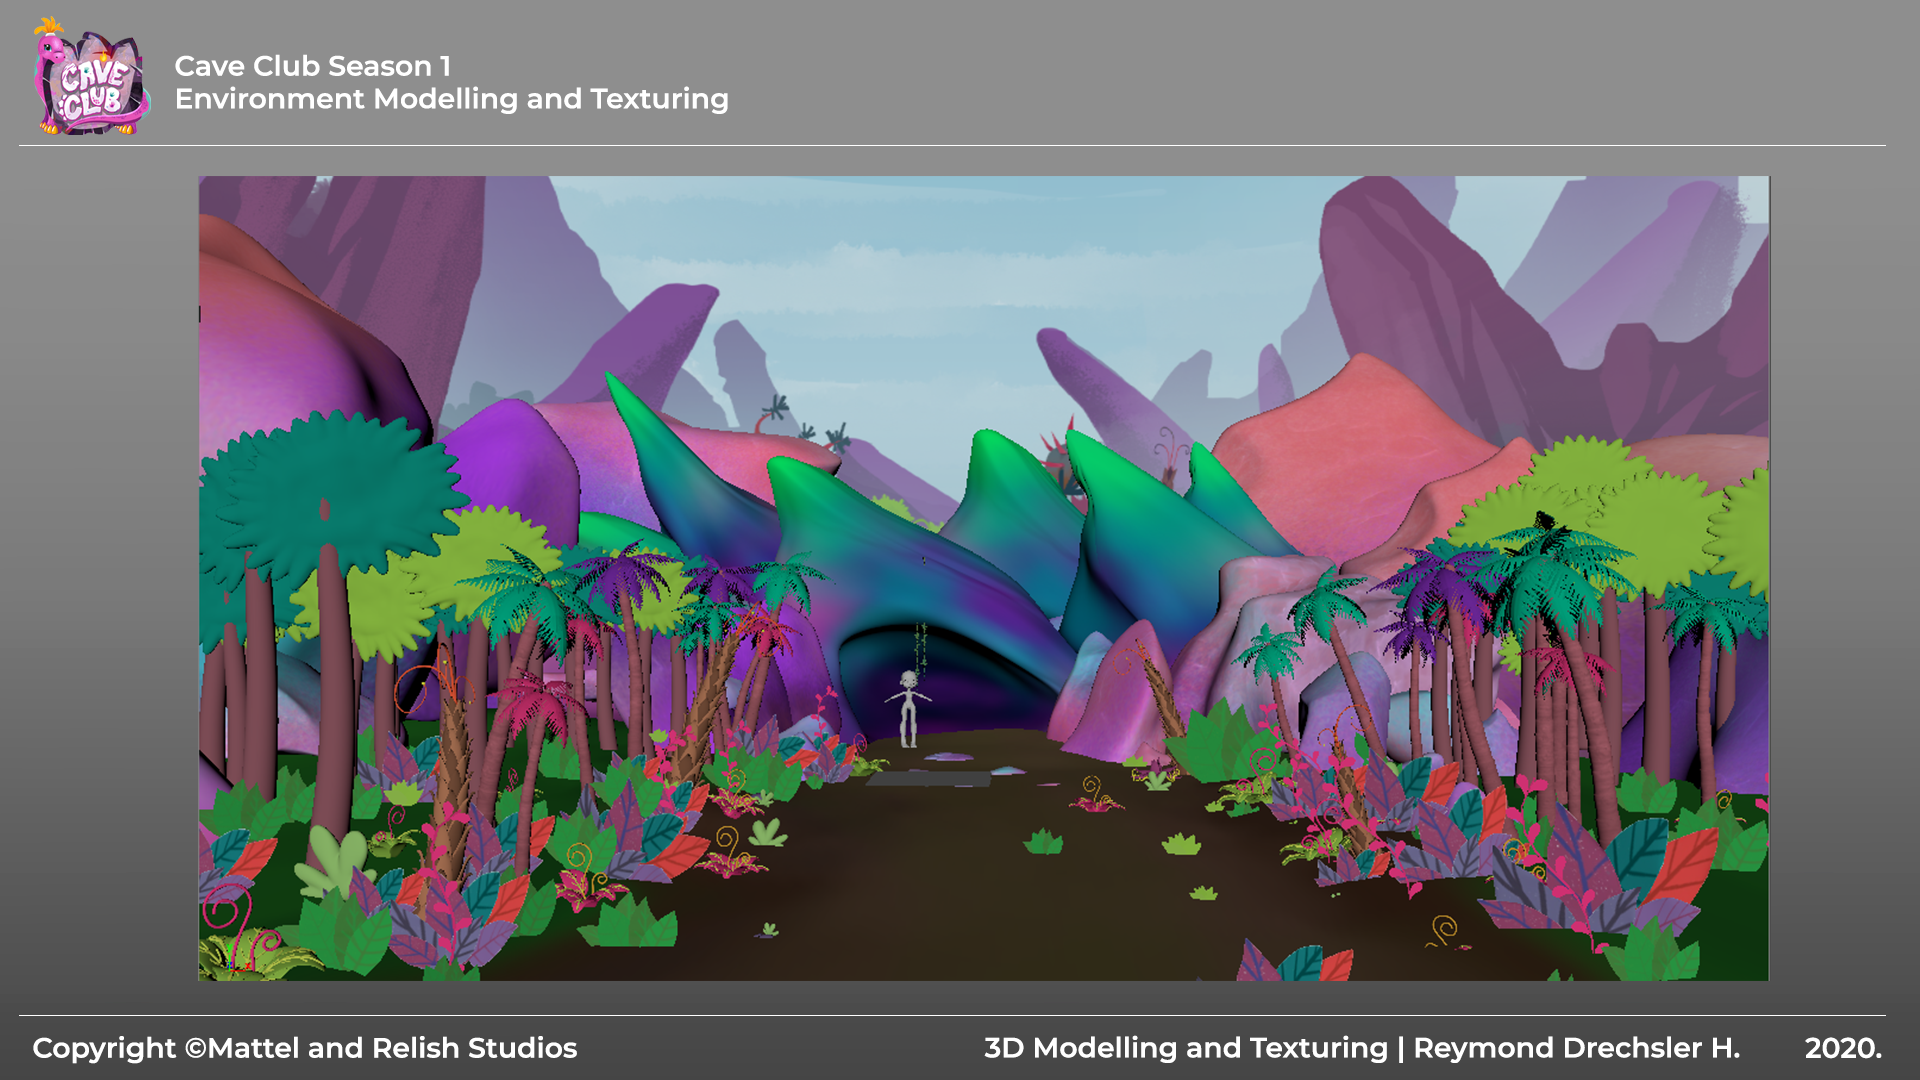The image size is (1920, 1080).
Task: Click the "3D Modelling and Texturing" credit text
Action: 1185,1047
